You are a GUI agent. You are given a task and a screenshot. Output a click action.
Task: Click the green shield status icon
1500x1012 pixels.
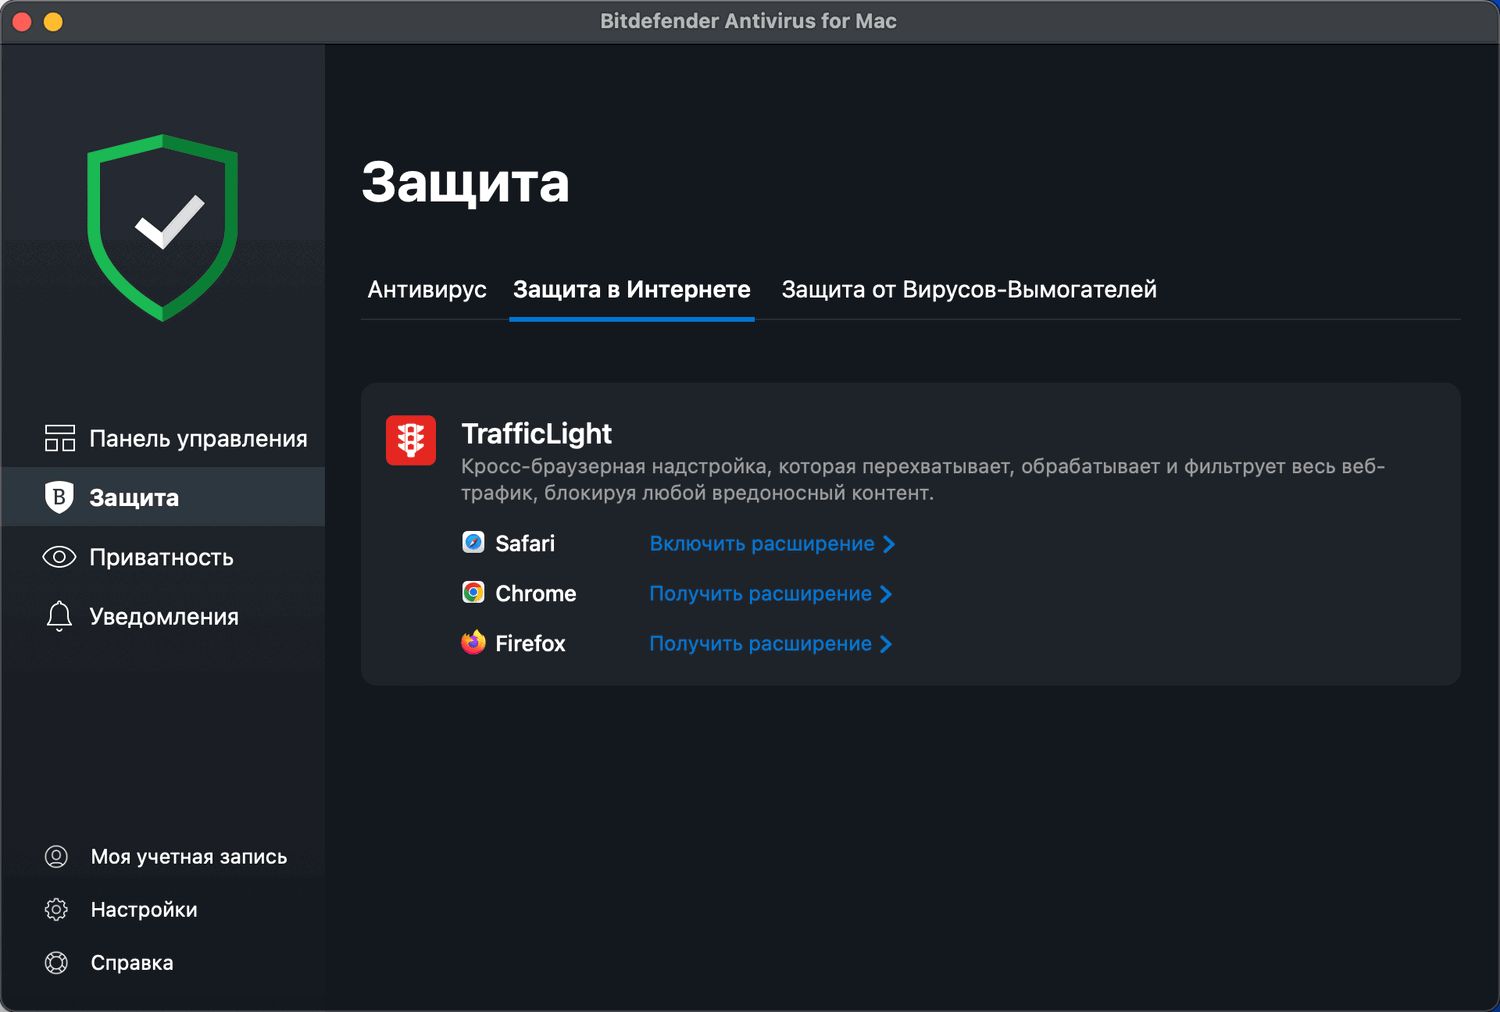(163, 227)
